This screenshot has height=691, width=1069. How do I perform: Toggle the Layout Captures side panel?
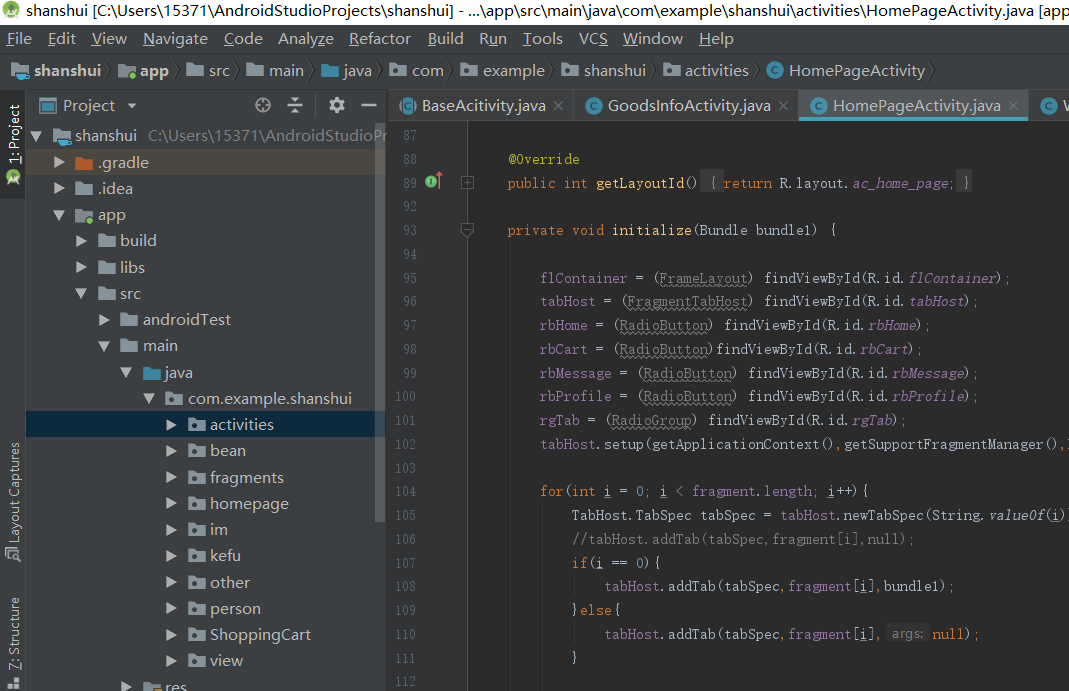coord(14,492)
